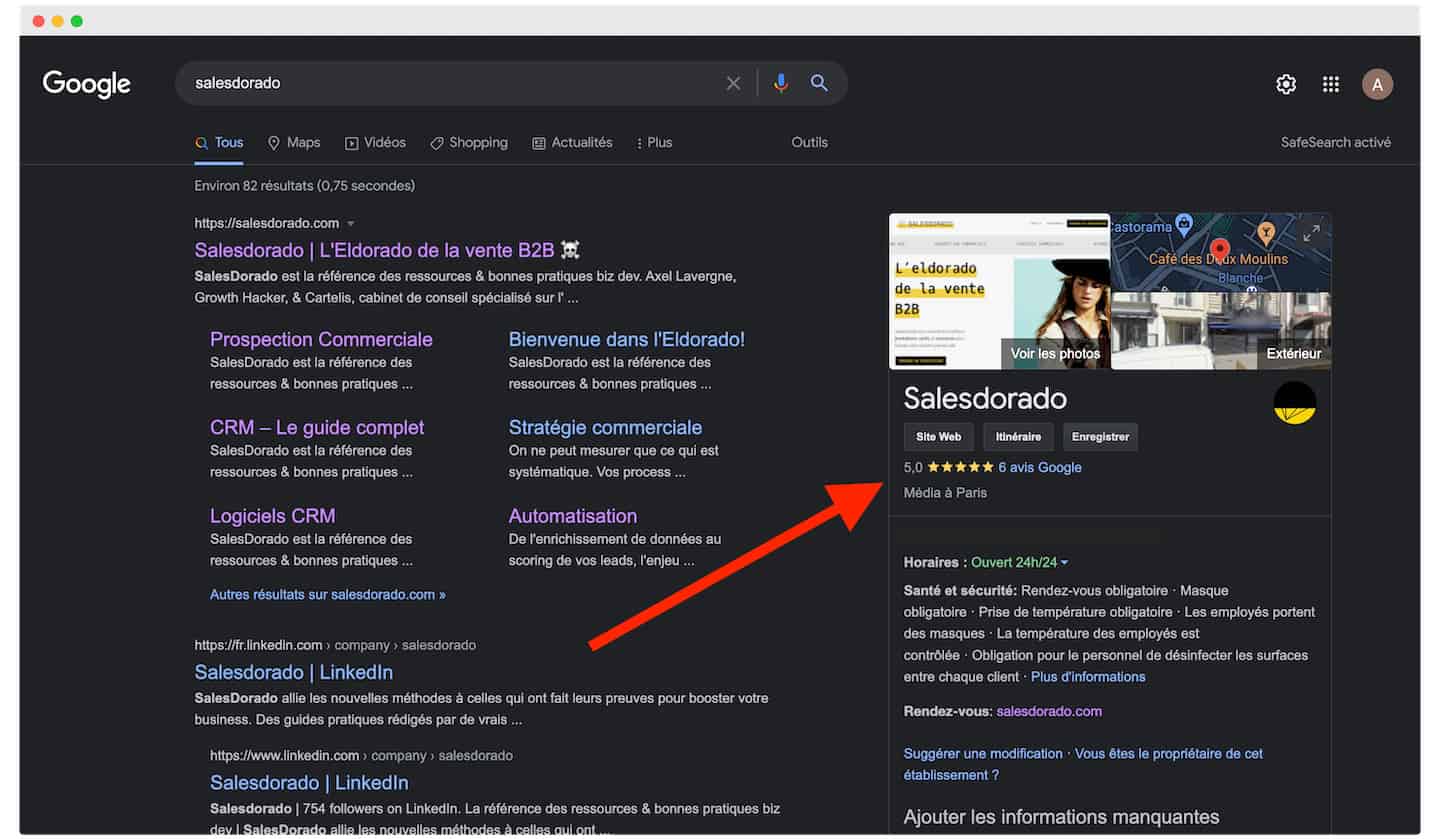
Task: Click the https://salesdorado.com URL text
Action: click(267, 223)
